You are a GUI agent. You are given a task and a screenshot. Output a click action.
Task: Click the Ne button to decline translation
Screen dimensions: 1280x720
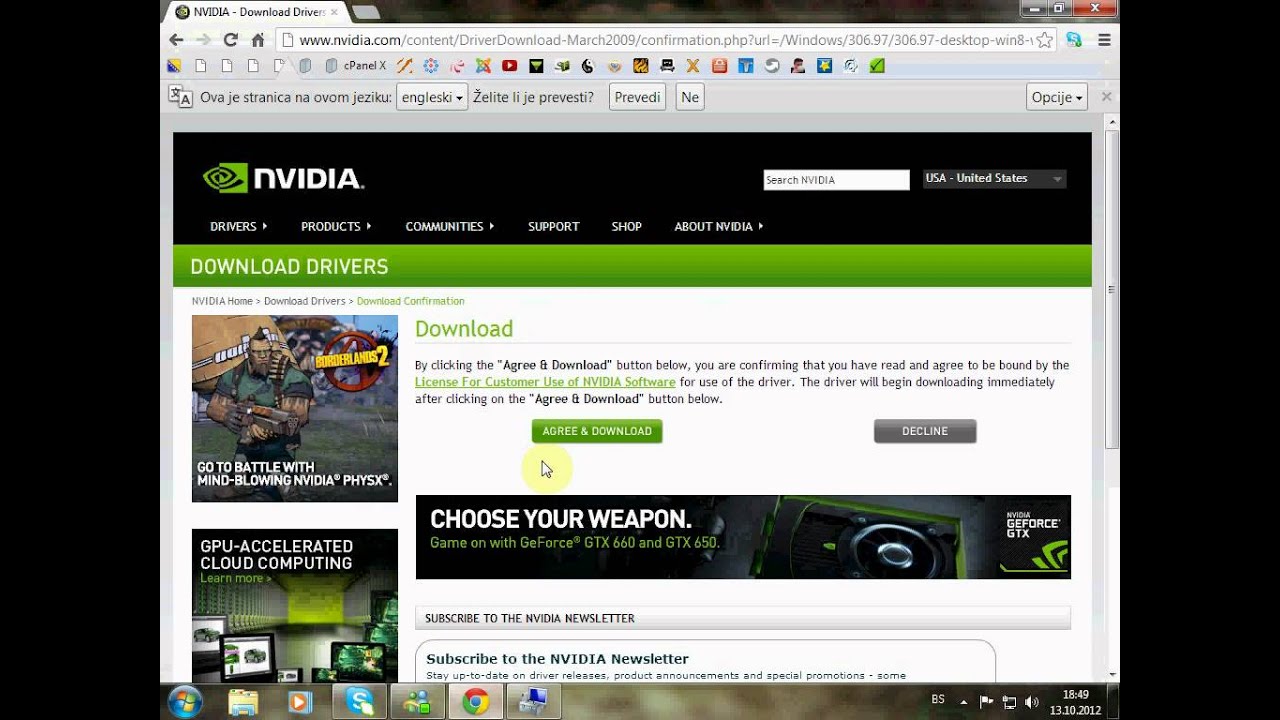tap(689, 97)
